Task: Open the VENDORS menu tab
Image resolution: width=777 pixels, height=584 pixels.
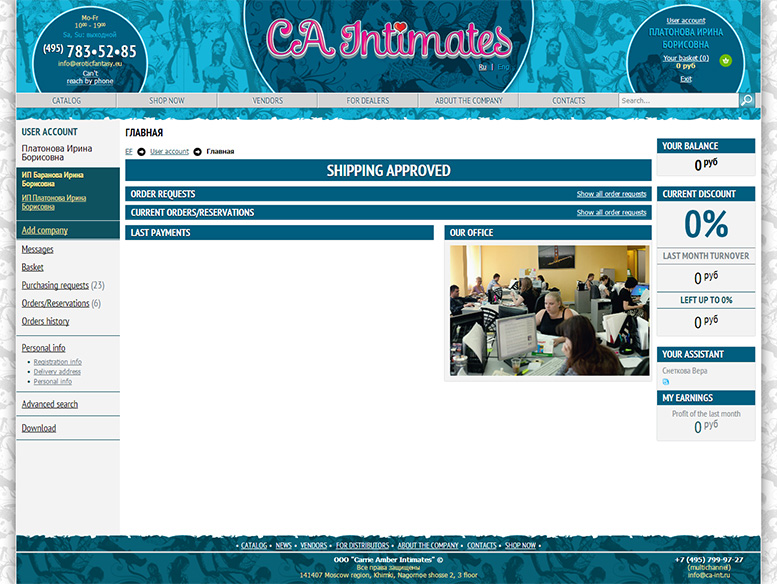Action: click(268, 101)
